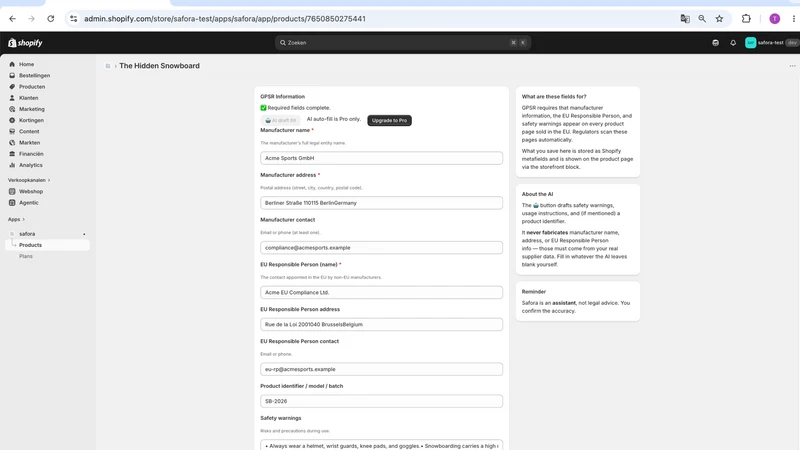
Task: Click the 'GPSR Information' heading
Action: [282, 96]
